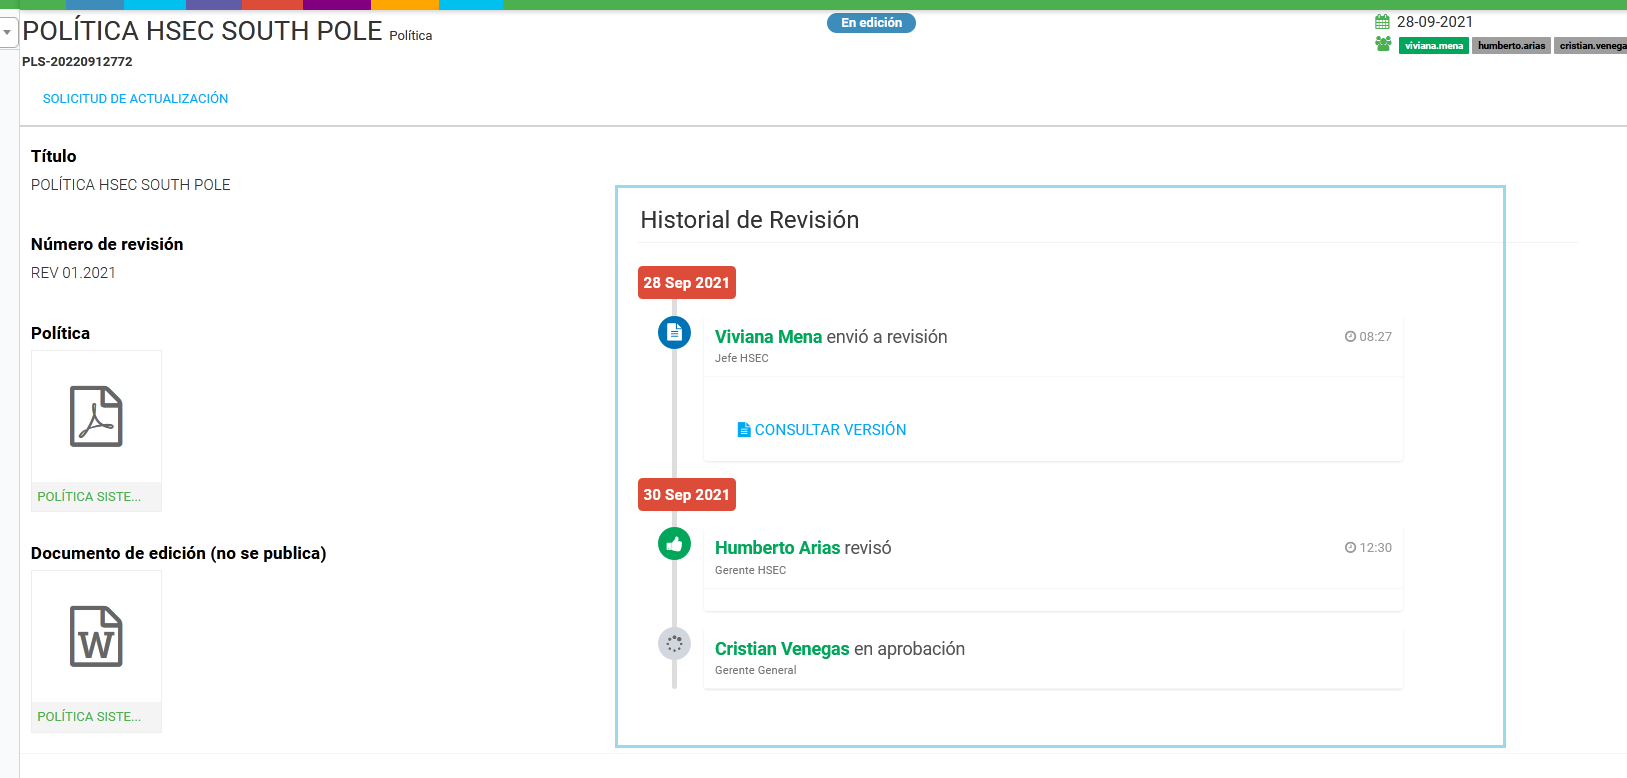Viewport: 1627px width, 778px height.
Task: Click Cristian Venegas name in history
Action: pyautogui.click(x=782, y=649)
